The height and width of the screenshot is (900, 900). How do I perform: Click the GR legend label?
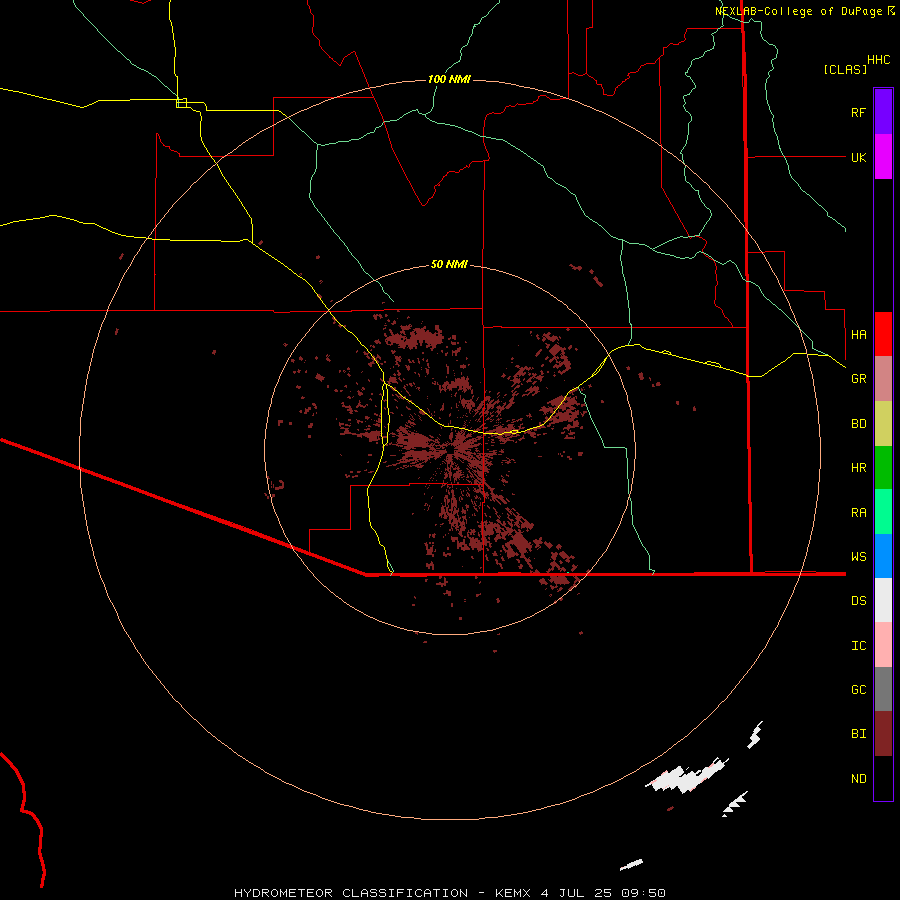pyautogui.click(x=858, y=379)
